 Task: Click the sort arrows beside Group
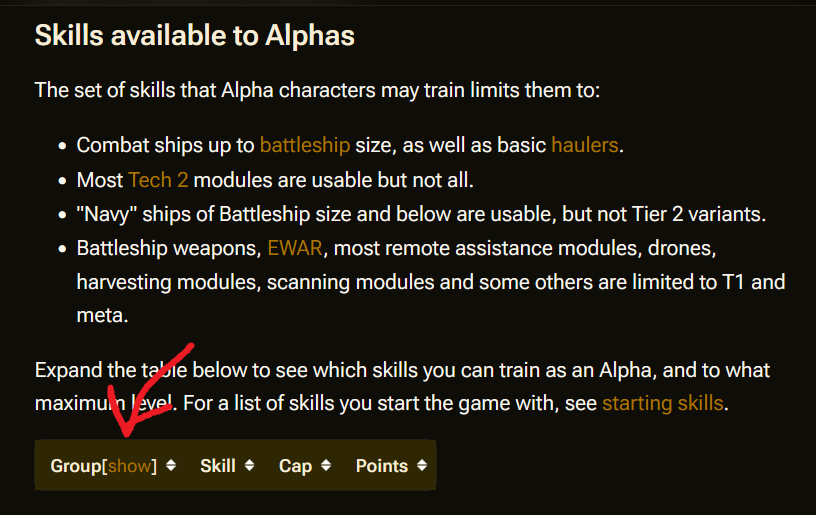coord(171,466)
